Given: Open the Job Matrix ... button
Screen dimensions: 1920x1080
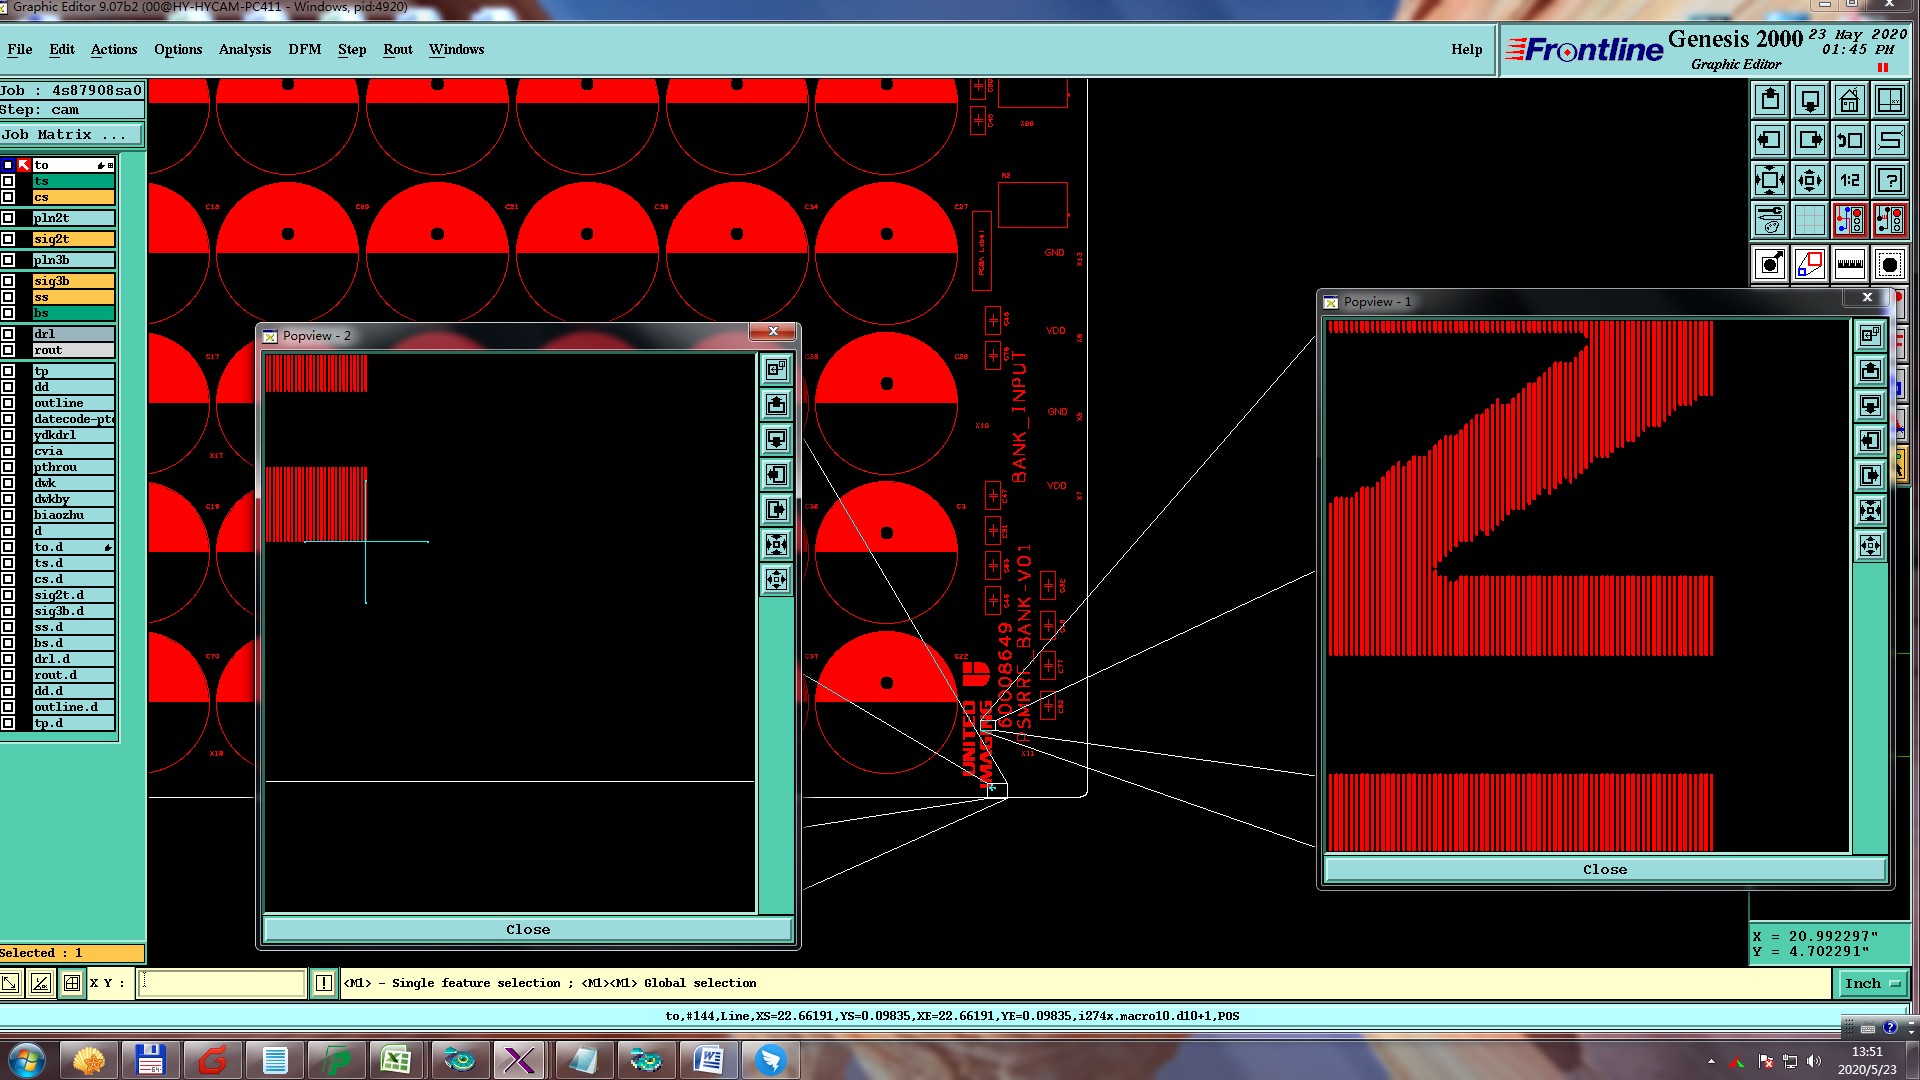Looking at the screenshot, I should [71, 134].
